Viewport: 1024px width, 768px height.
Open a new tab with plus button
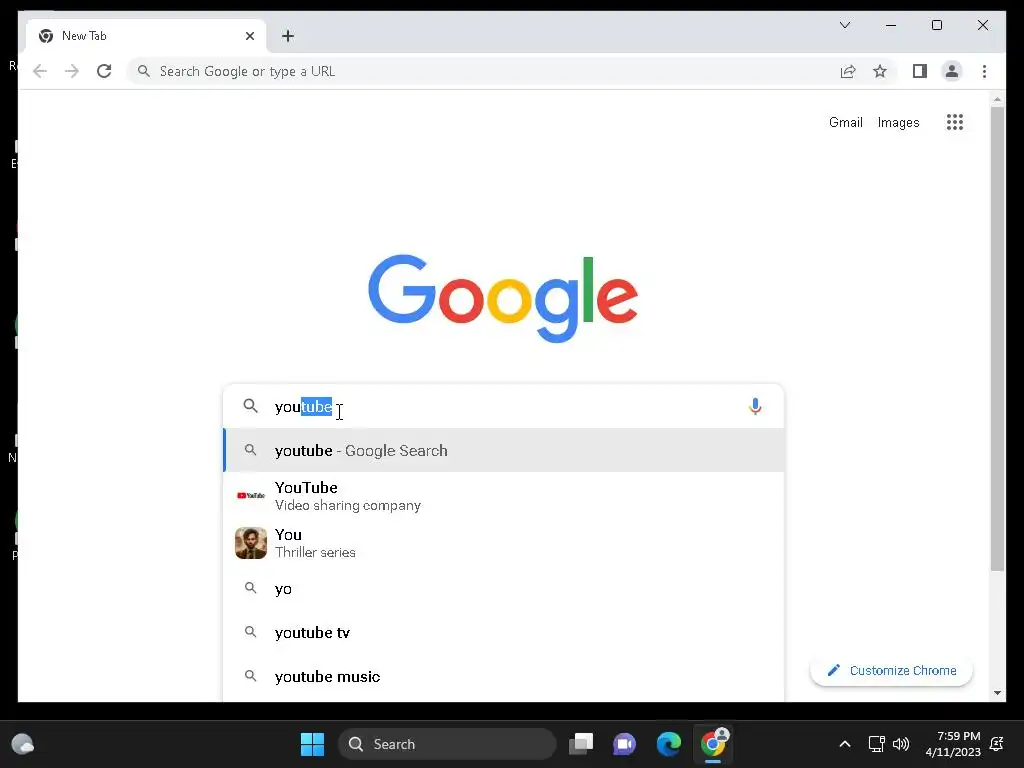288,36
